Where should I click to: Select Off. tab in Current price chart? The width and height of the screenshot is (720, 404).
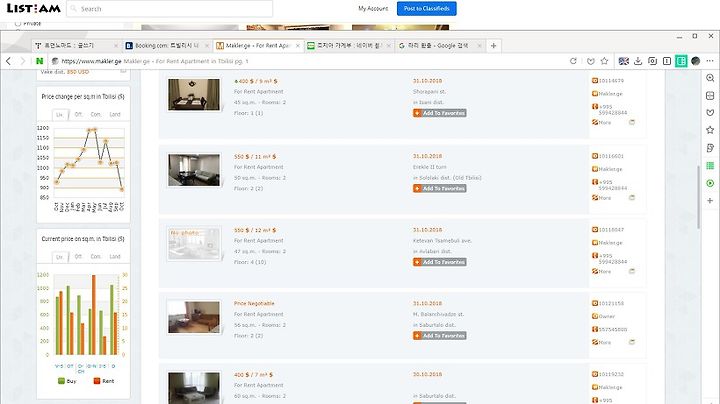pyautogui.click(x=79, y=257)
